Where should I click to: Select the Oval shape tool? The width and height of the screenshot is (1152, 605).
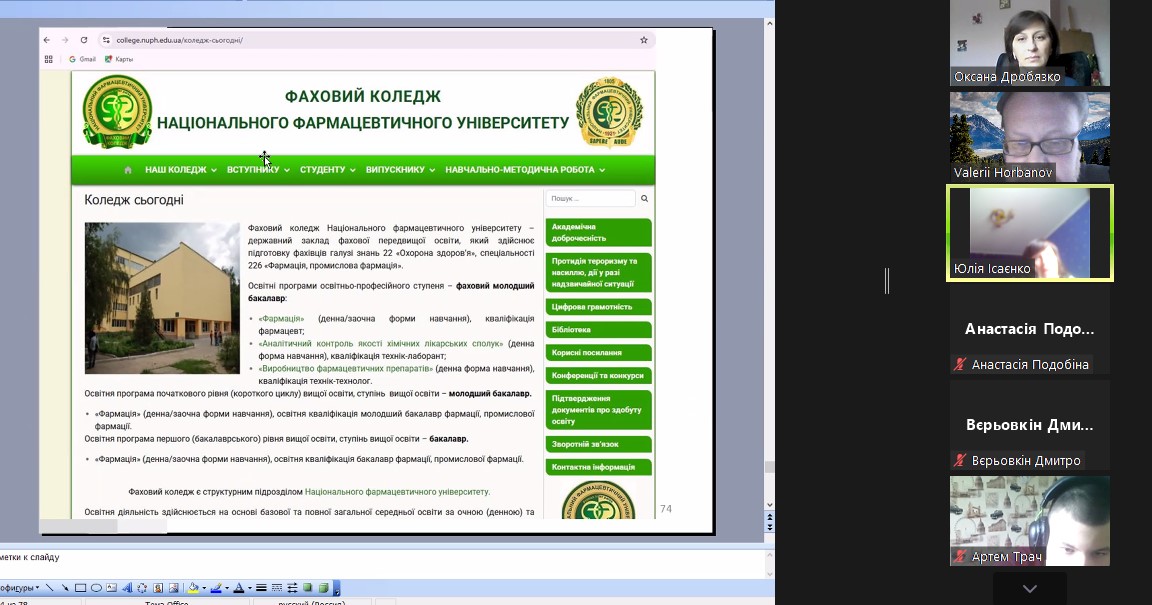pyautogui.click(x=96, y=588)
